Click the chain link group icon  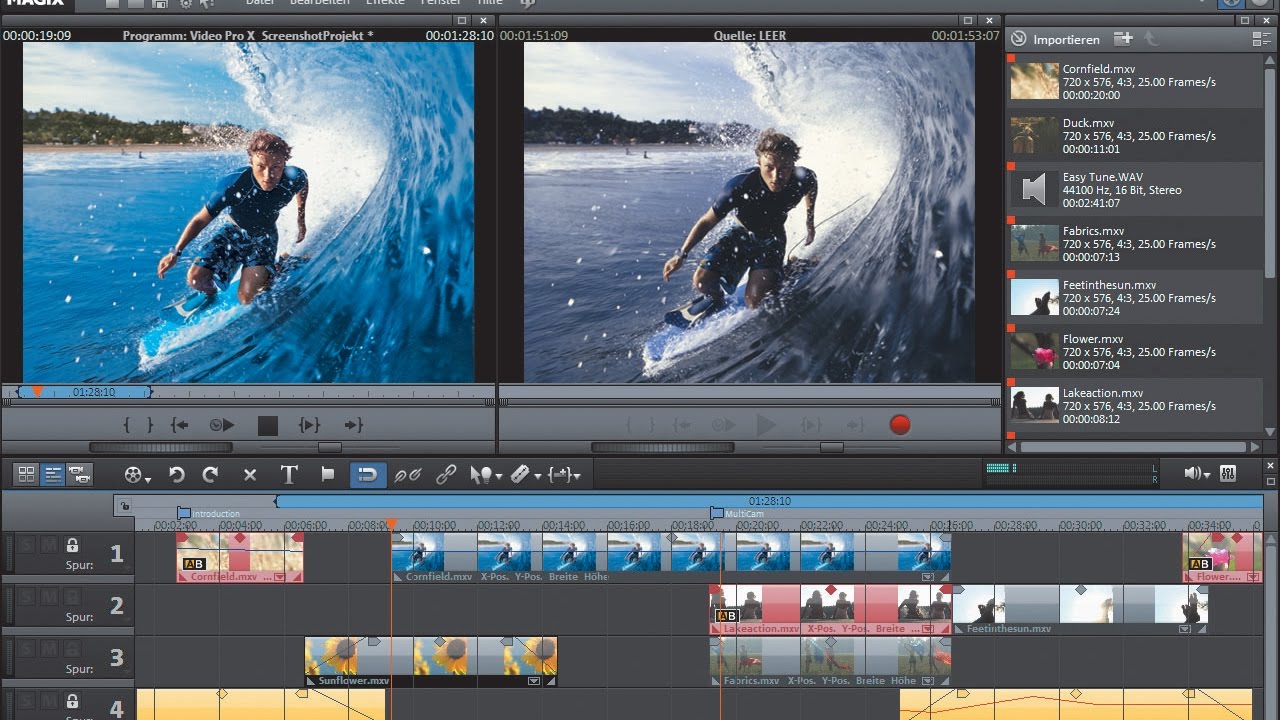coord(446,475)
